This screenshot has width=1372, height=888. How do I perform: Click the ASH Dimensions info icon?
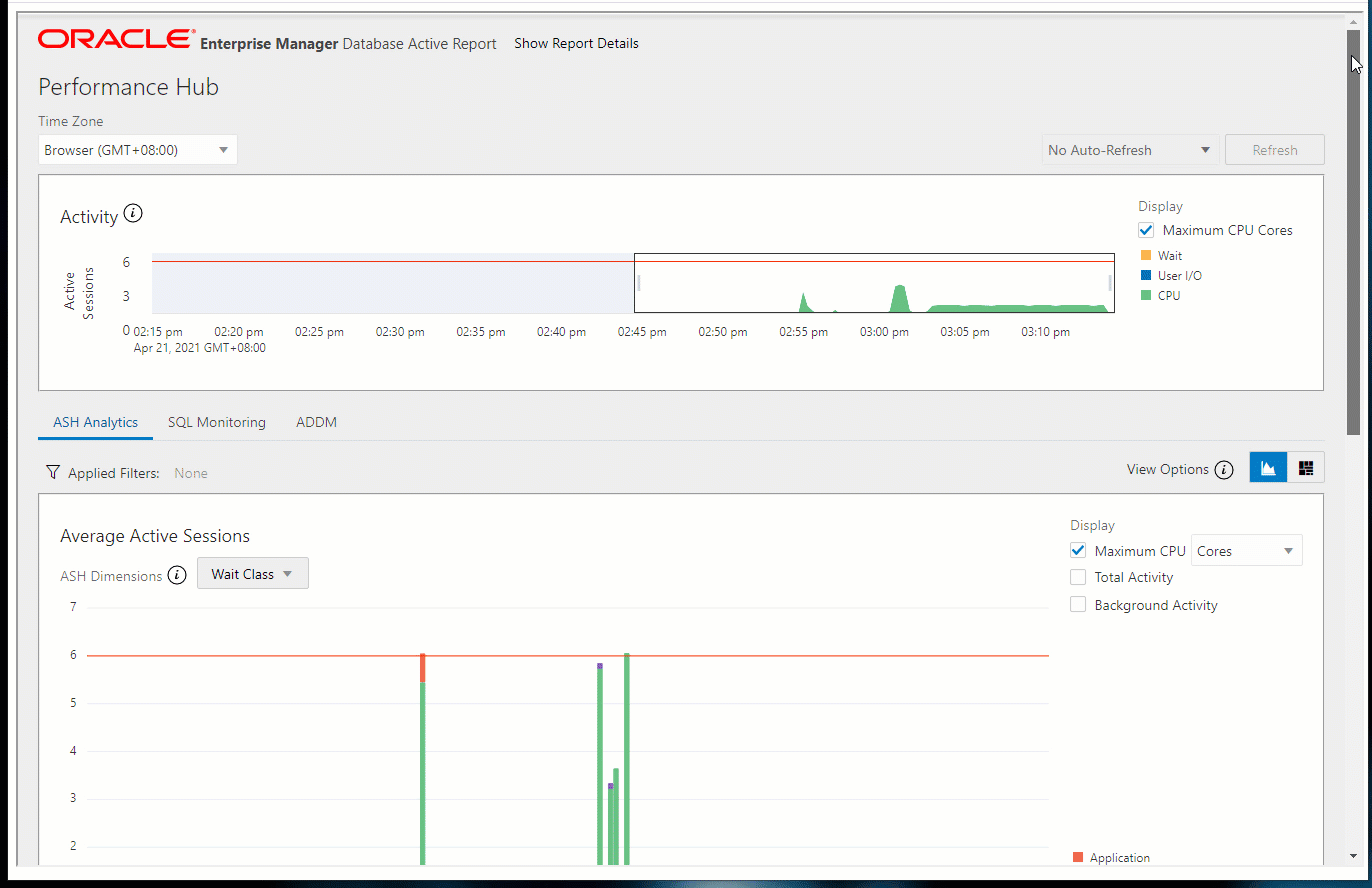pyautogui.click(x=177, y=575)
